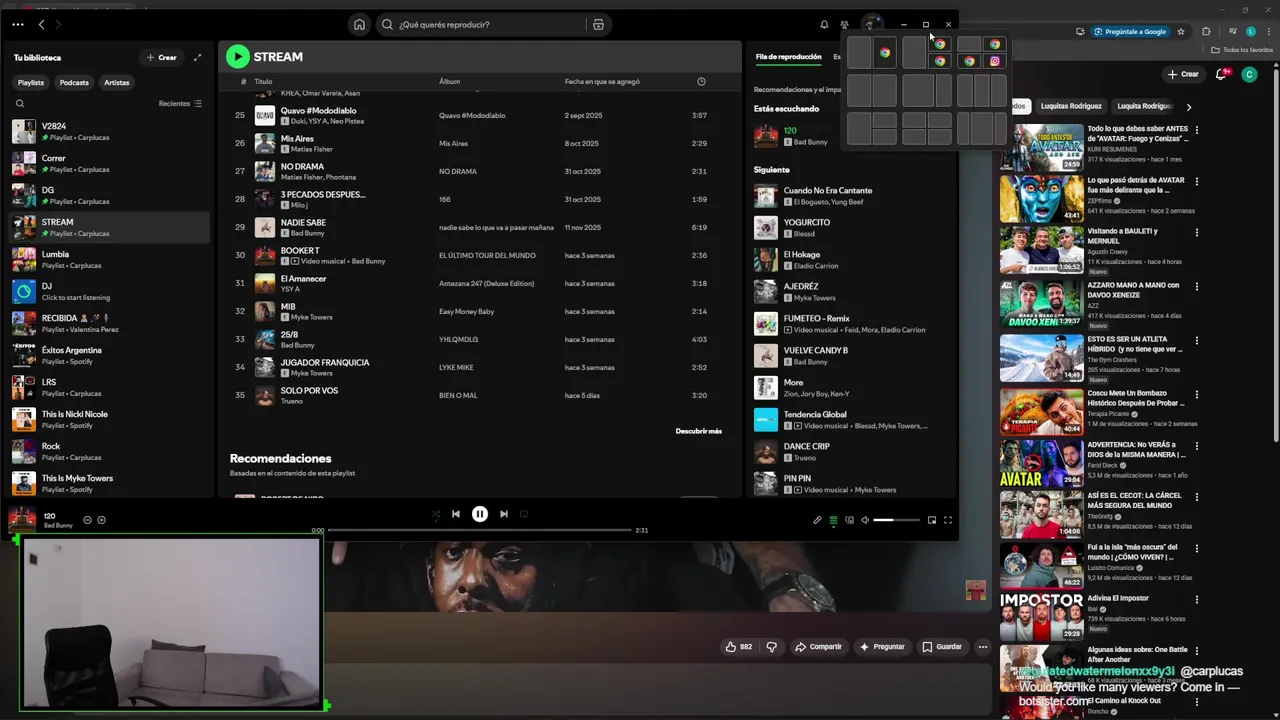Search inside Tu biblioteca
1280x720 pixels.
(x=19, y=103)
